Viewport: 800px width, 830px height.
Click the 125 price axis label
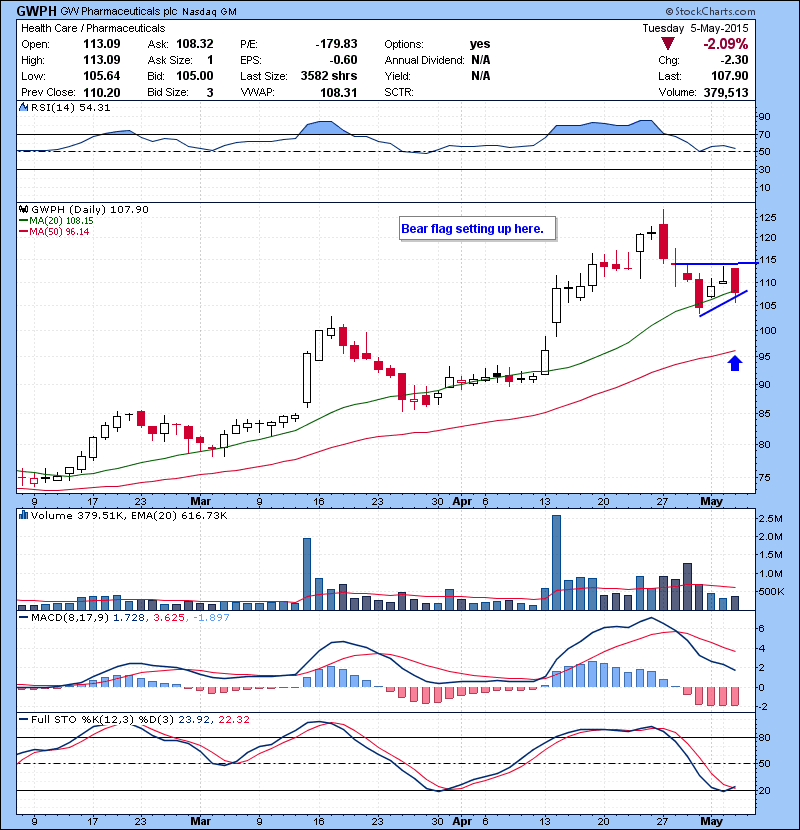click(x=767, y=218)
